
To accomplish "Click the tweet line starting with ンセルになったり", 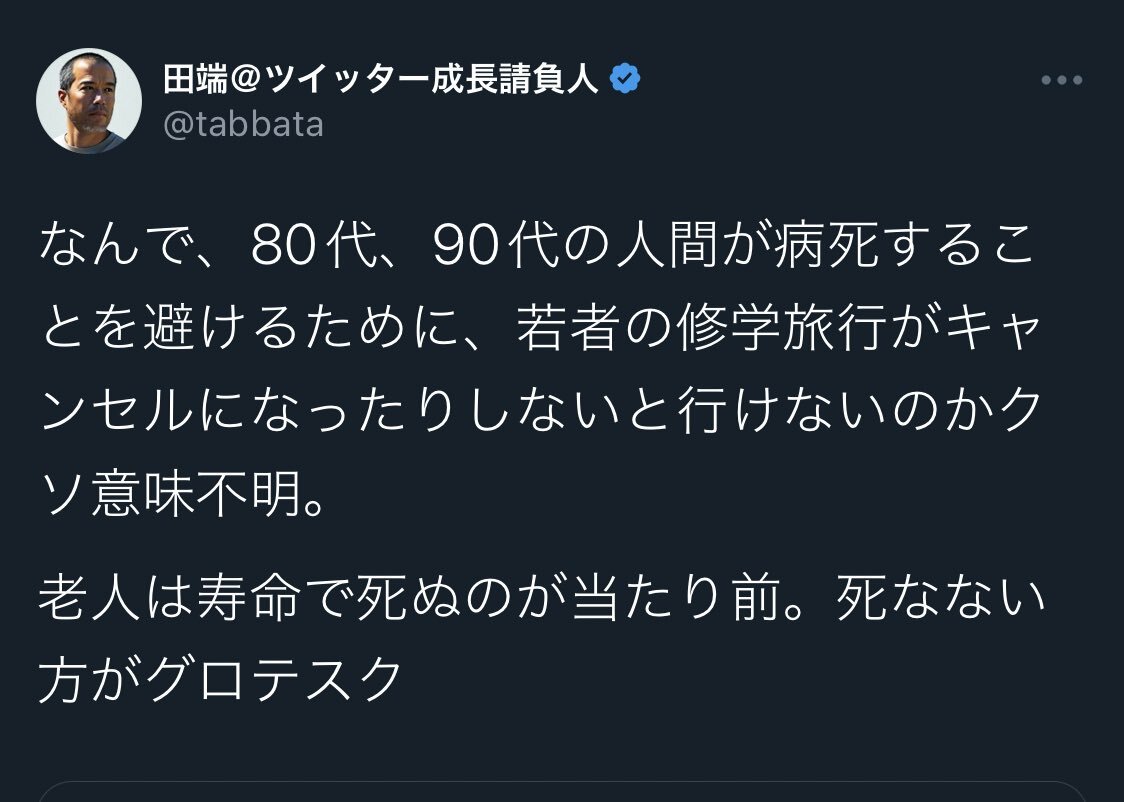I will 537,415.
